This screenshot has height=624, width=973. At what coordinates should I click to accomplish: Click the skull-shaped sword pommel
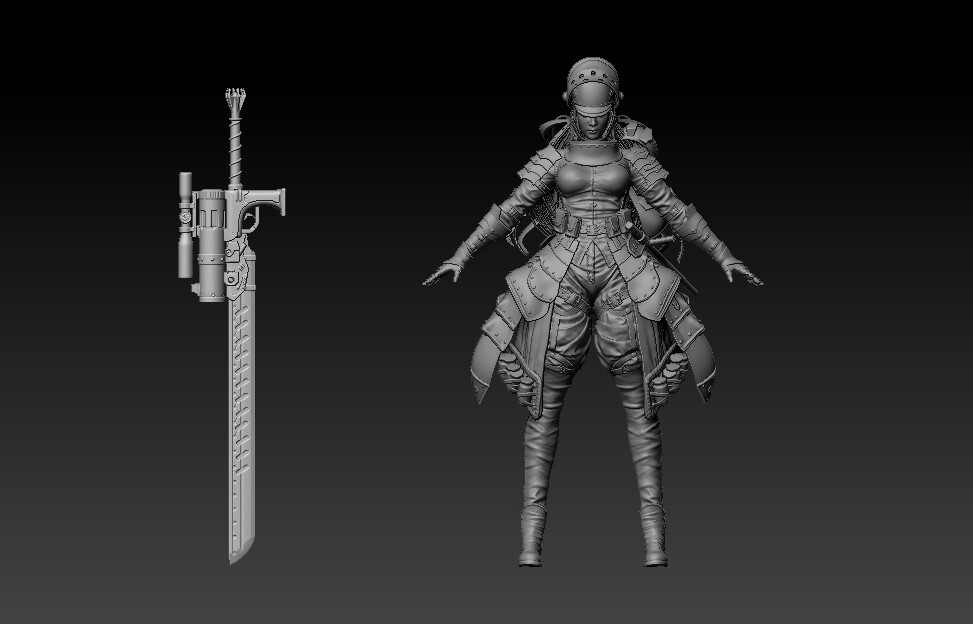click(237, 95)
